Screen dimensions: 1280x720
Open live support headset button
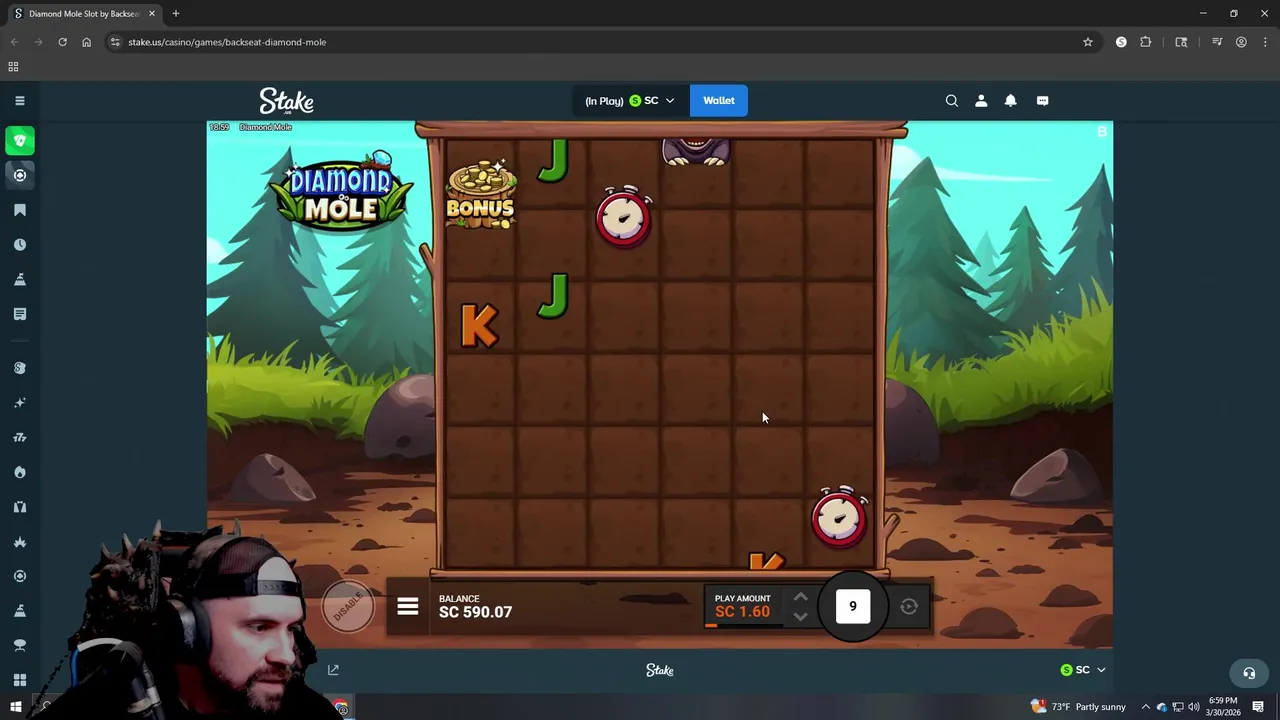pos(1248,673)
